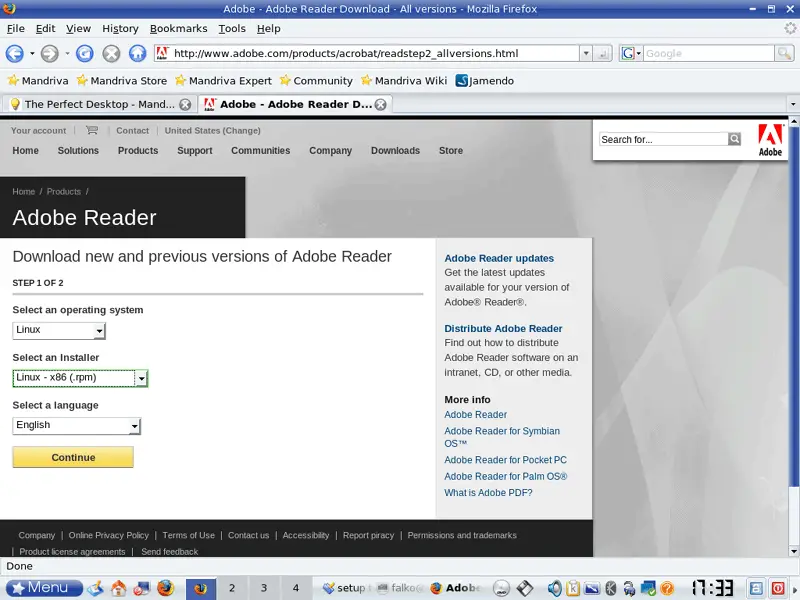Click the What is Adobe PDF? link
The width and height of the screenshot is (800, 600).
point(488,493)
